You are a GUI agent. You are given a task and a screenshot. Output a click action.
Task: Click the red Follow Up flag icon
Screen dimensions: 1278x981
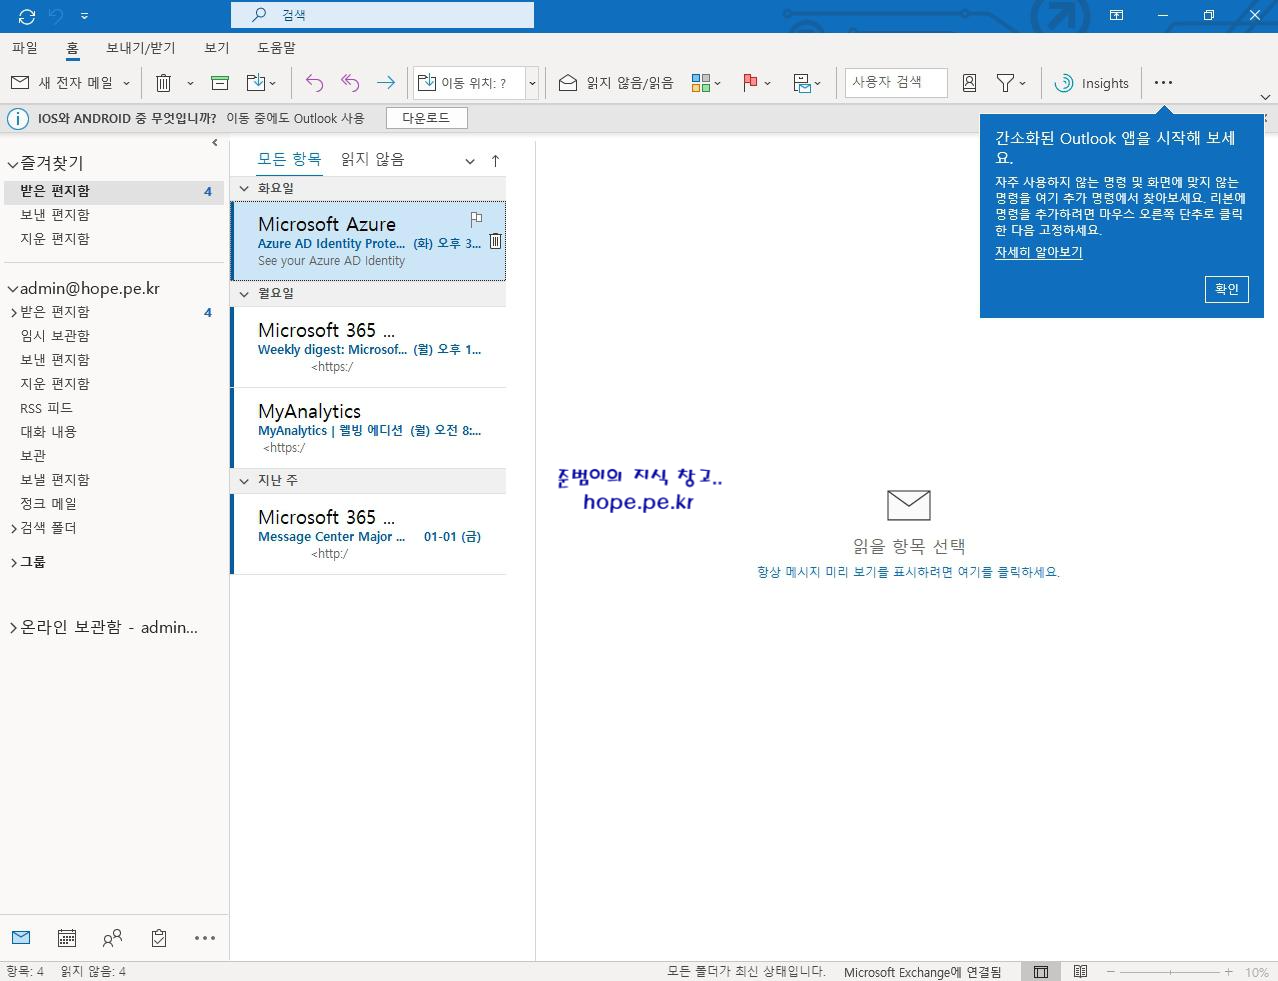tap(750, 83)
